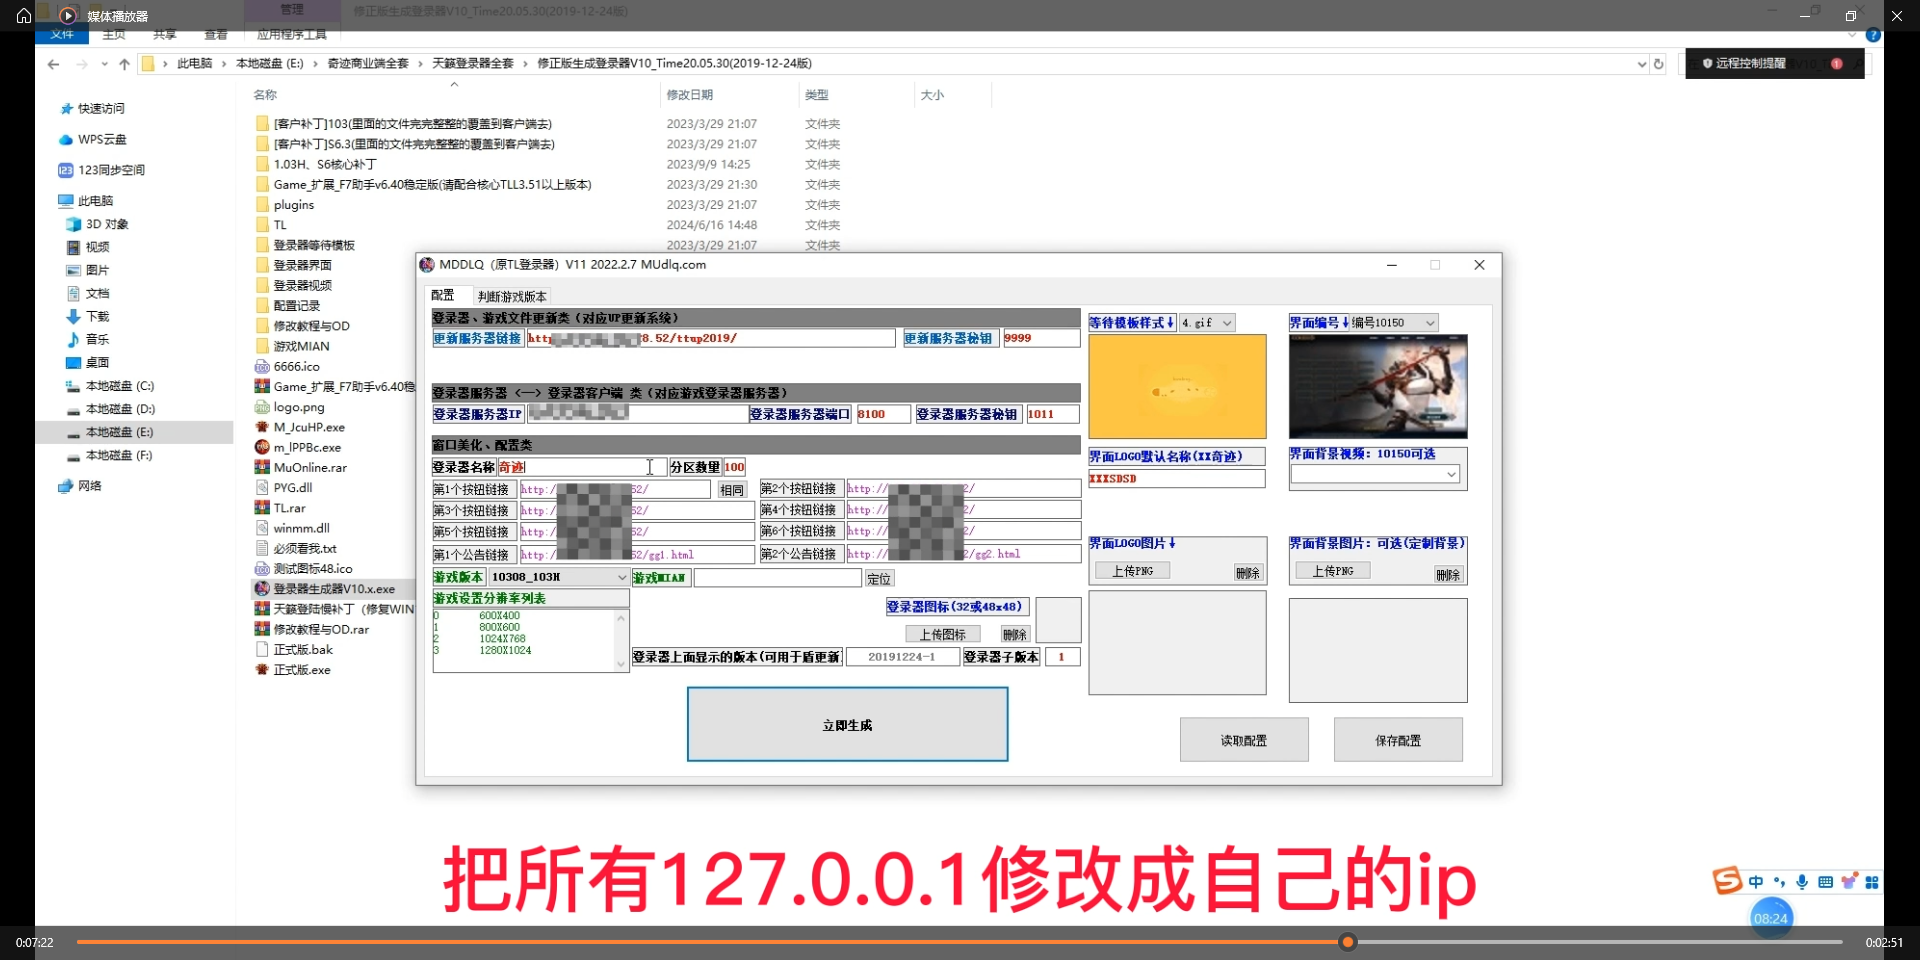Image resolution: width=1920 pixels, height=960 pixels.
Task: Go up one folder with the up arrow
Action: click(124, 64)
